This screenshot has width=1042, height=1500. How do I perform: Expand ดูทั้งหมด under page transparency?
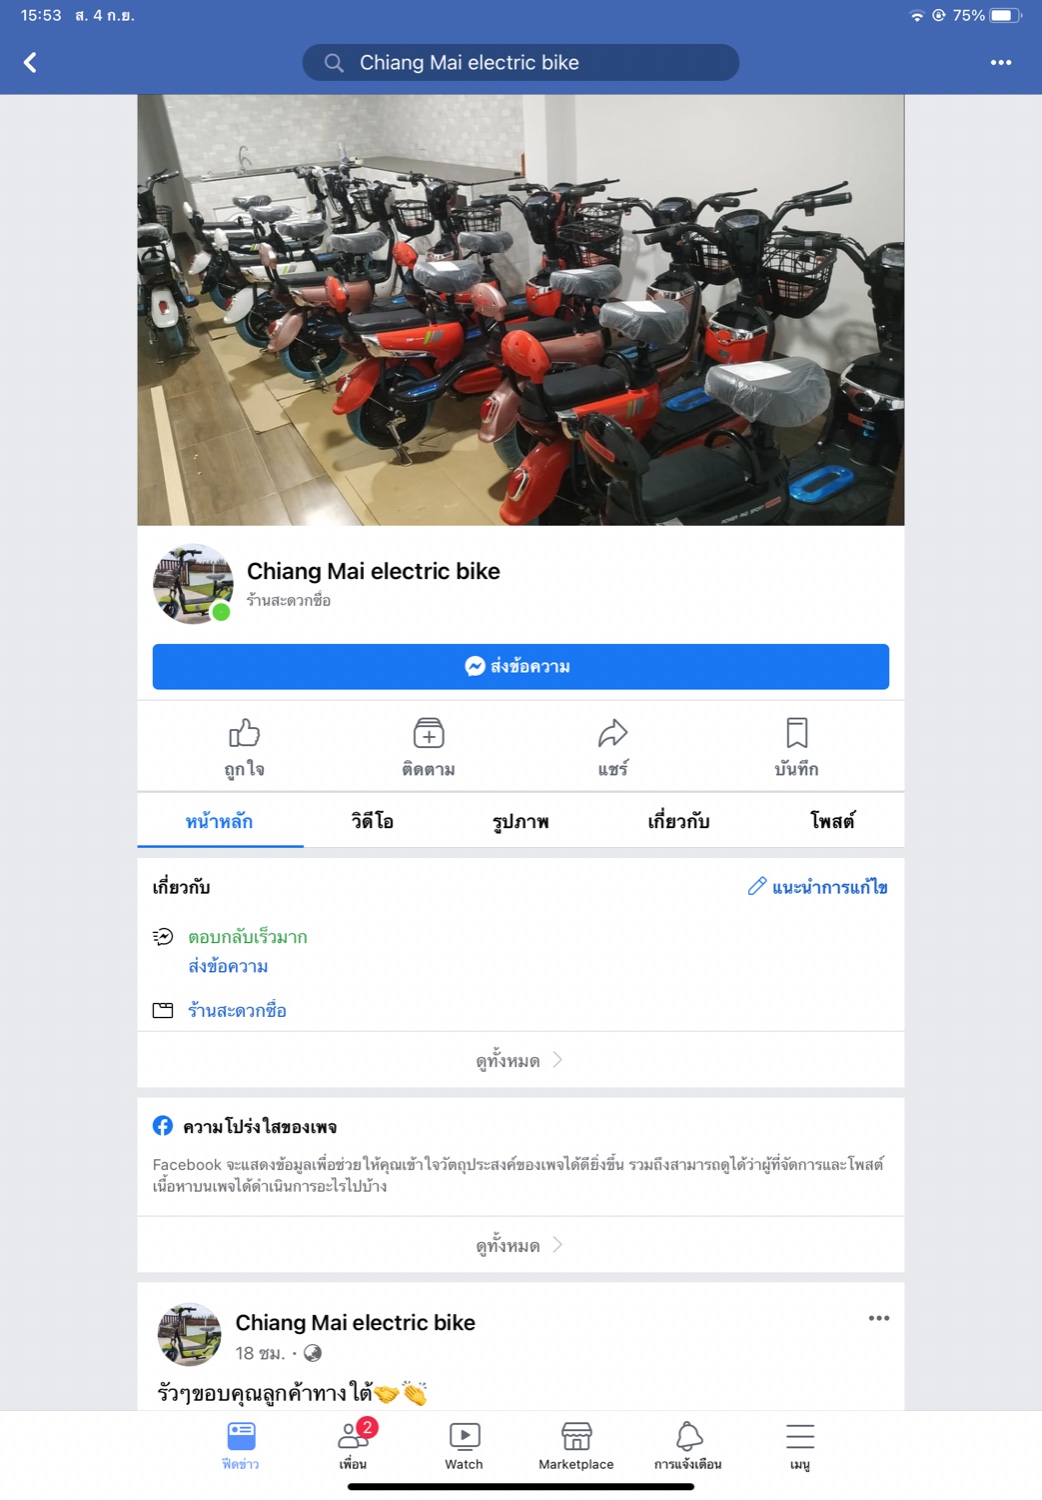pyautogui.click(x=520, y=1245)
